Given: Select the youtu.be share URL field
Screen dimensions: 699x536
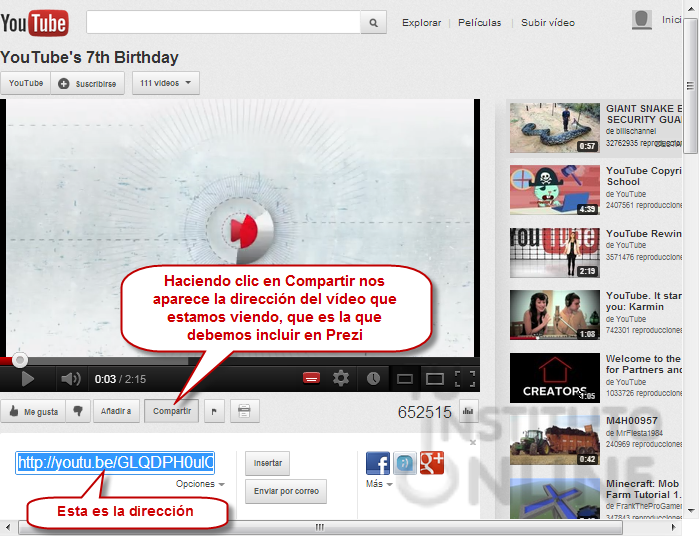Looking at the screenshot, I should coord(115,463).
